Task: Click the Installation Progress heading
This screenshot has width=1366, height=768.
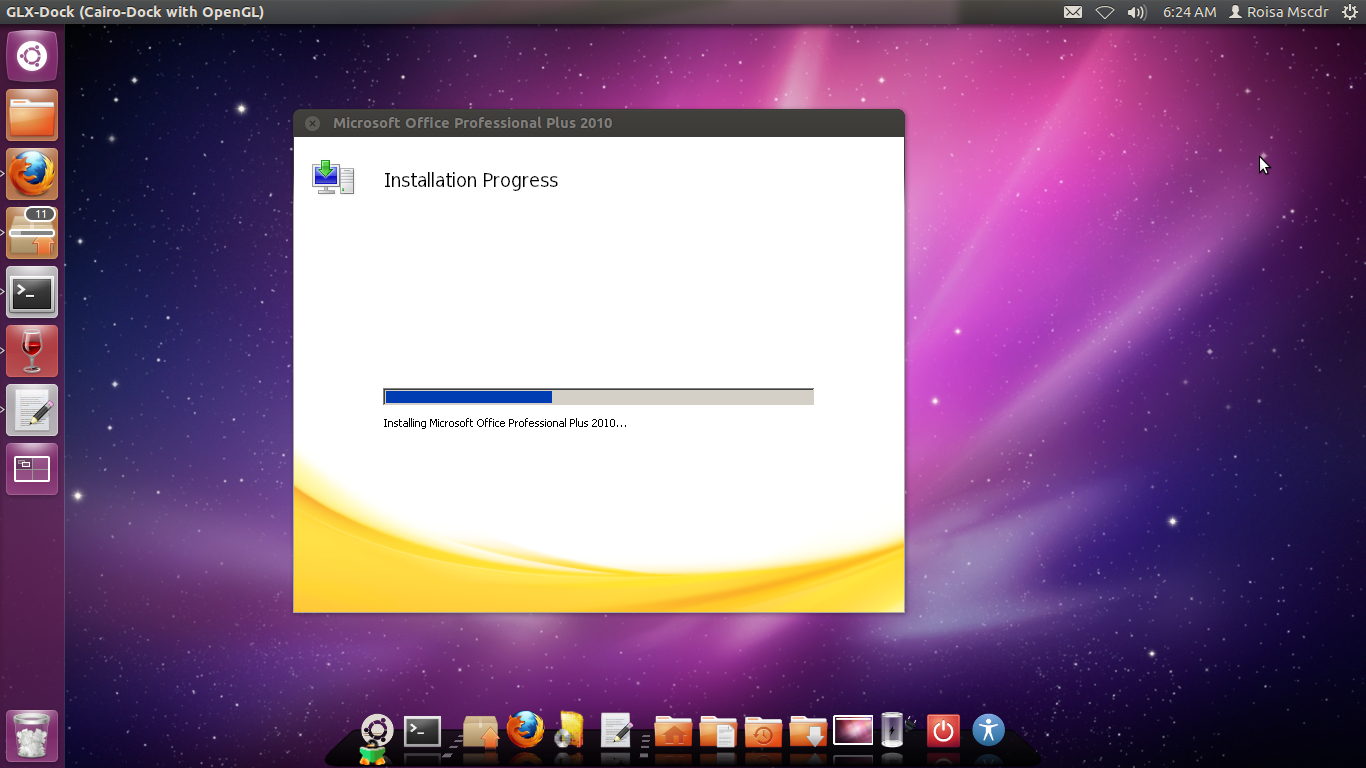Action: (x=471, y=180)
